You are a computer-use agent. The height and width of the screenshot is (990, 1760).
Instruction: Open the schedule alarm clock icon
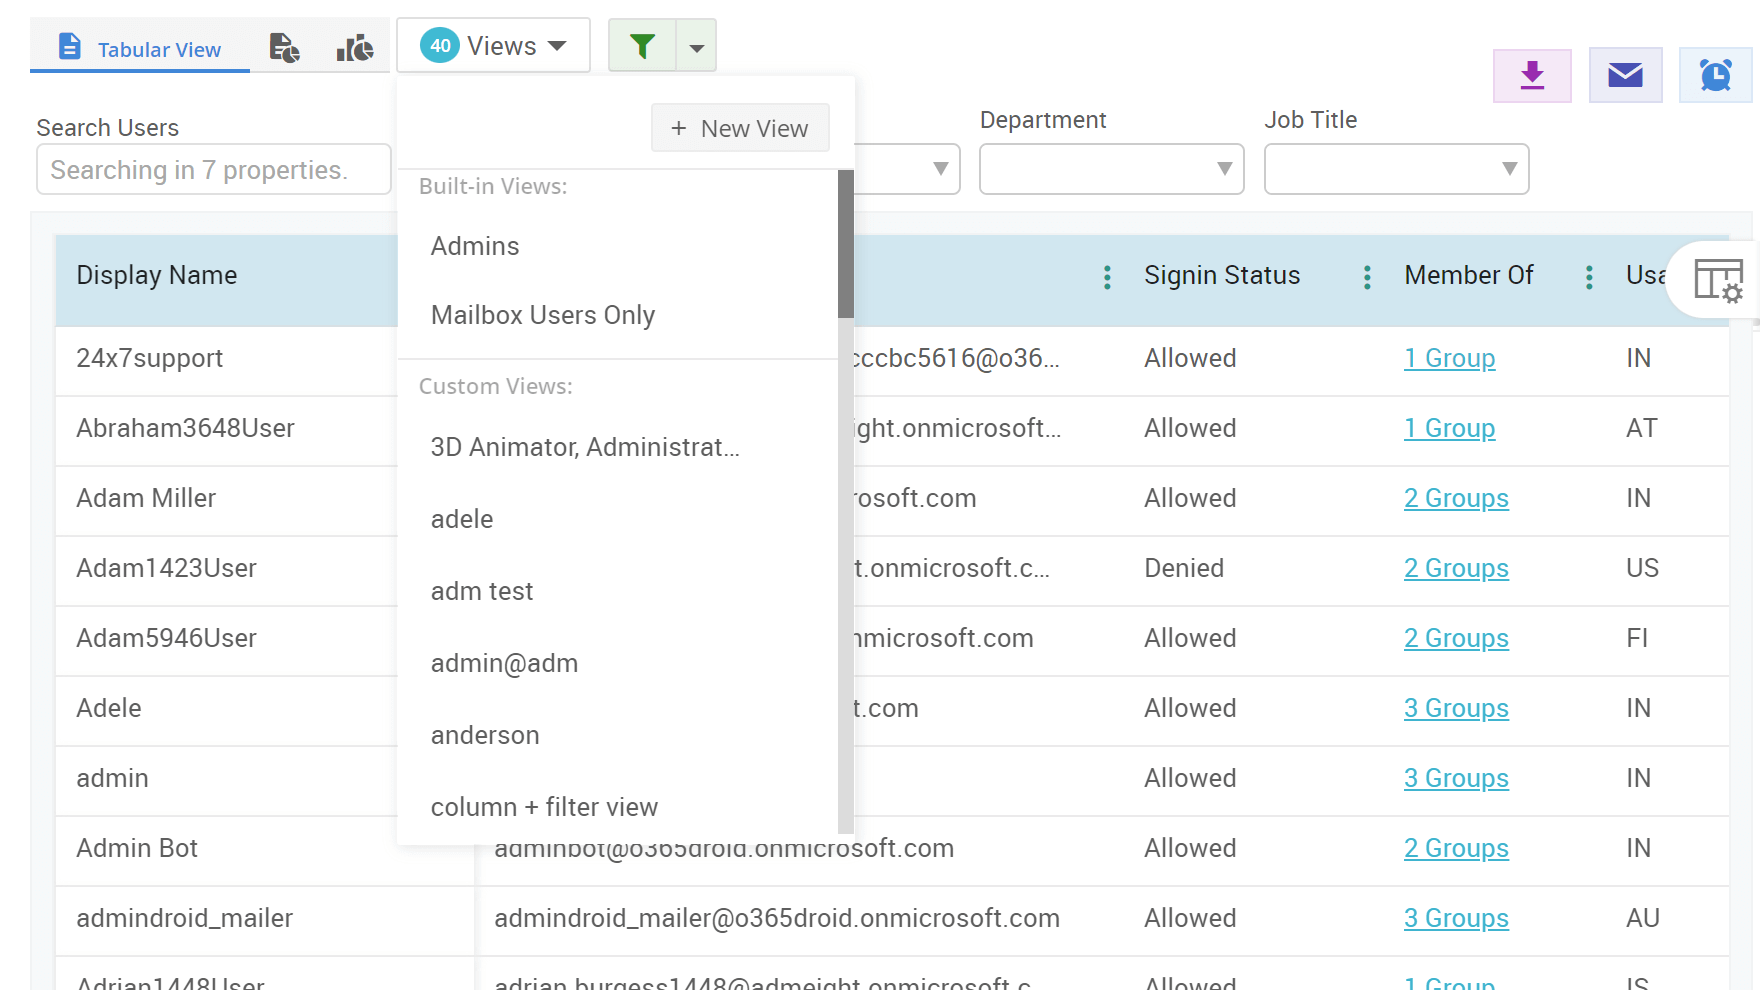(x=1716, y=74)
